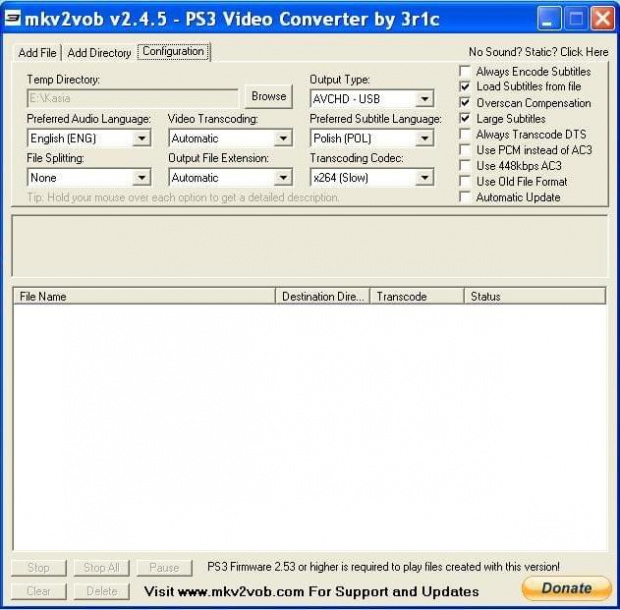Screen dimensions: 620x610
Task: Select the Configuration menu item
Action: pos(173,51)
